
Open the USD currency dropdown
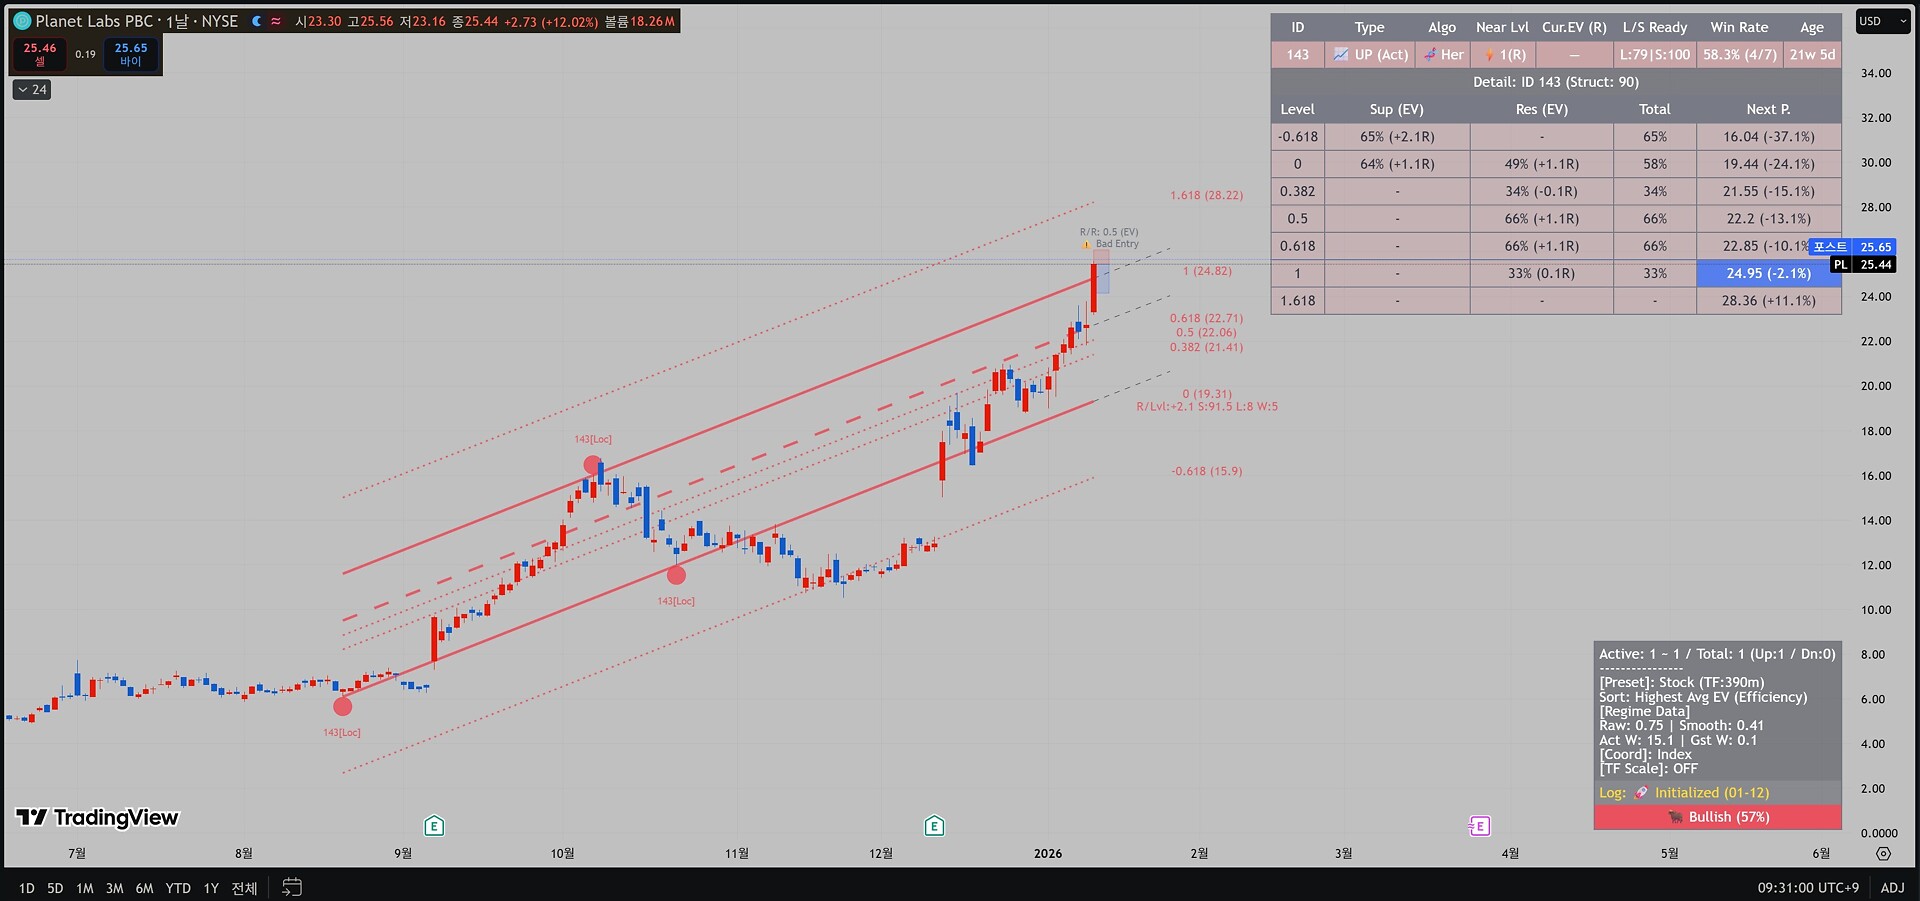[1883, 21]
